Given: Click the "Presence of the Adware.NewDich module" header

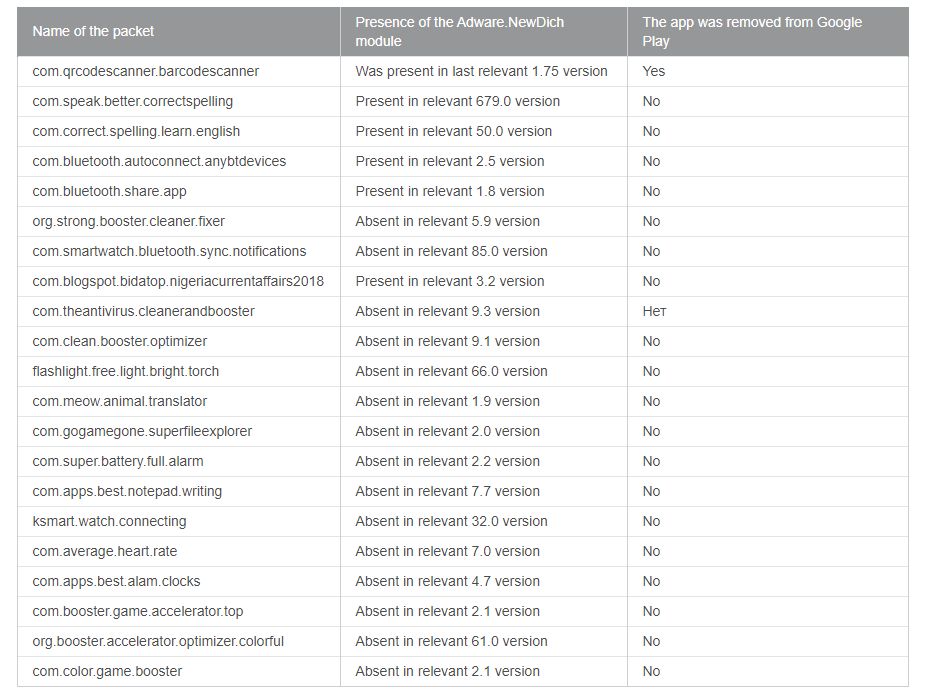Looking at the screenshot, I should pyautogui.click(x=459, y=31).
